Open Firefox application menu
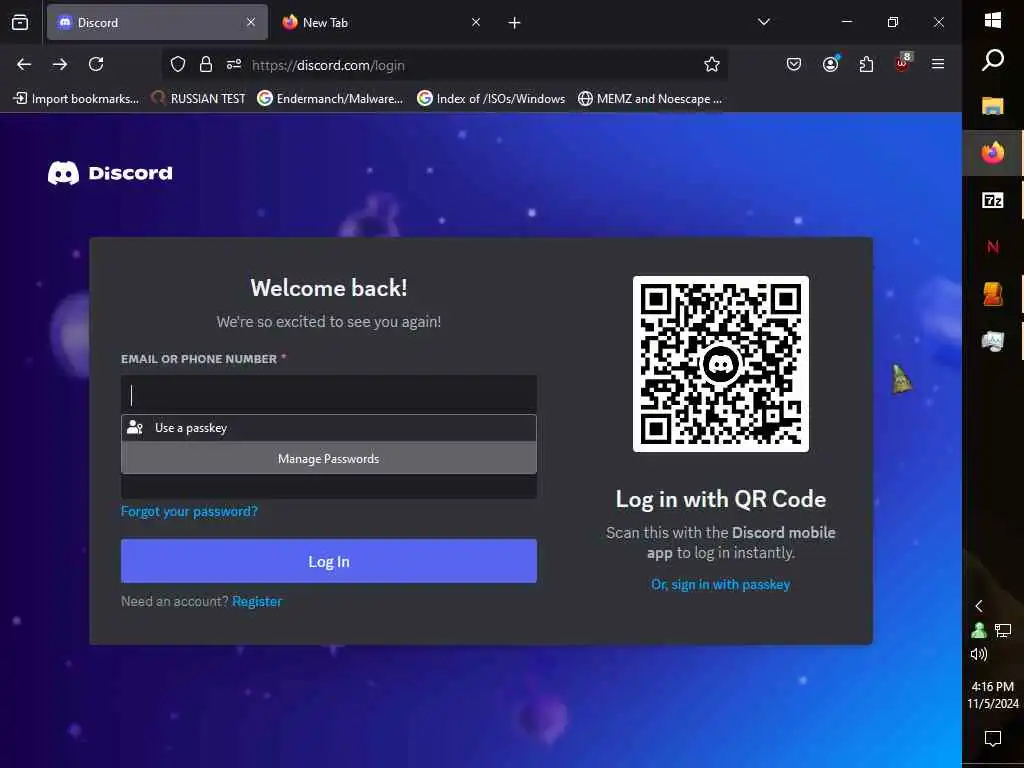The image size is (1024, 768). [938, 64]
